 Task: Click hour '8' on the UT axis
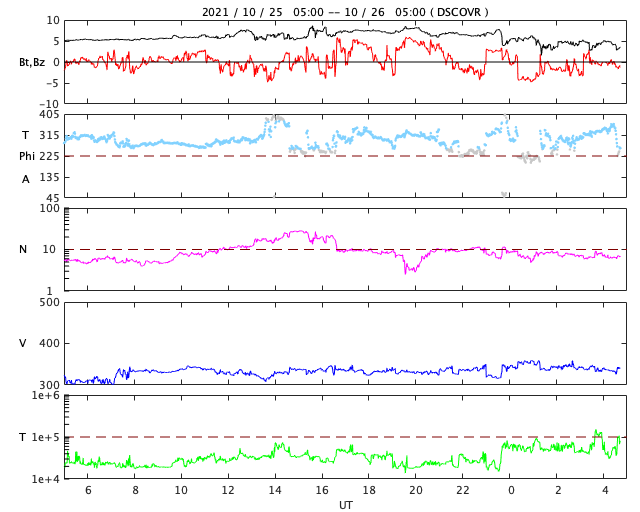coord(135,490)
